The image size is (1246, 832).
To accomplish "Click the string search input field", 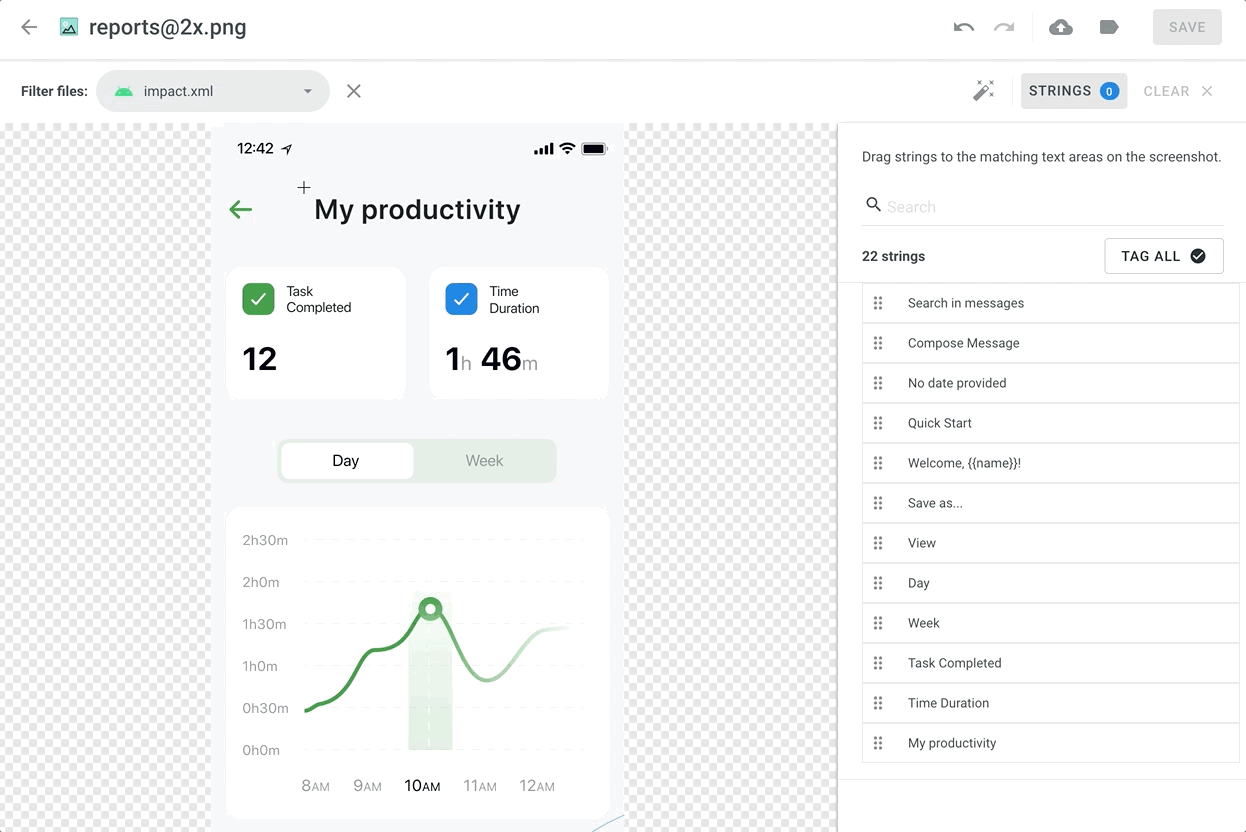I will (1050, 207).
